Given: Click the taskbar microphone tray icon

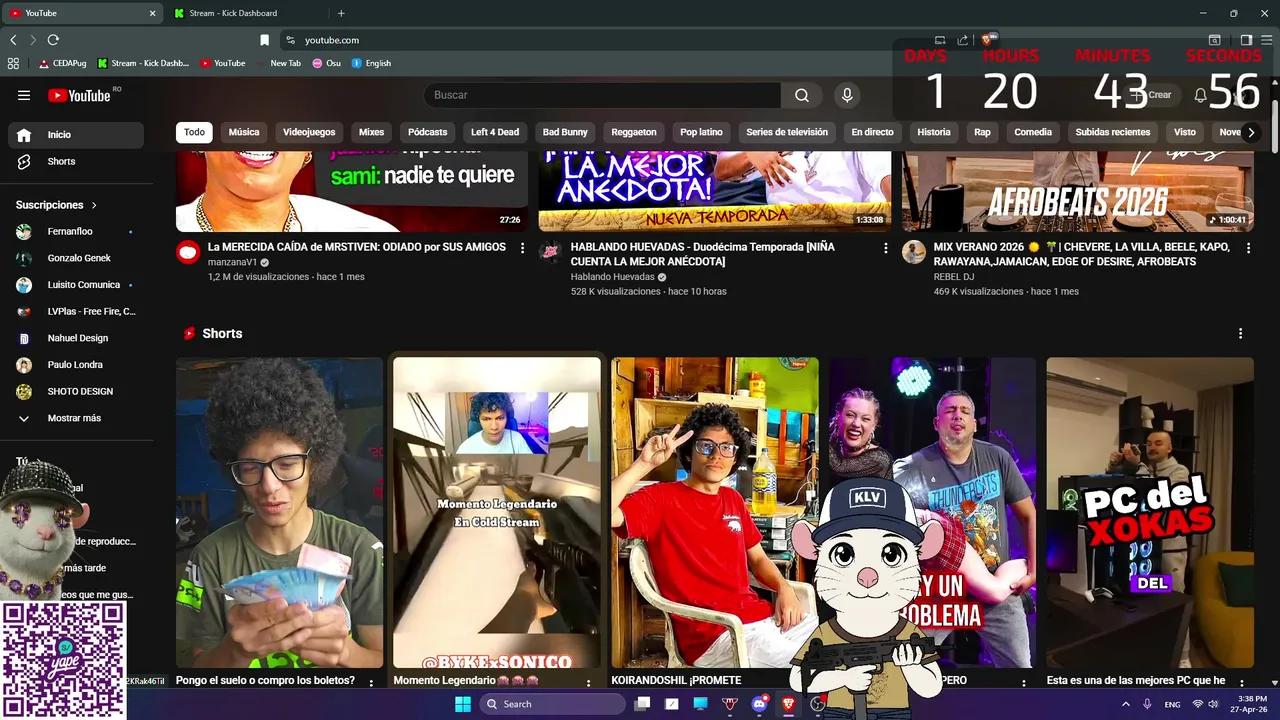Looking at the screenshot, I should pyautogui.click(x=1147, y=704).
